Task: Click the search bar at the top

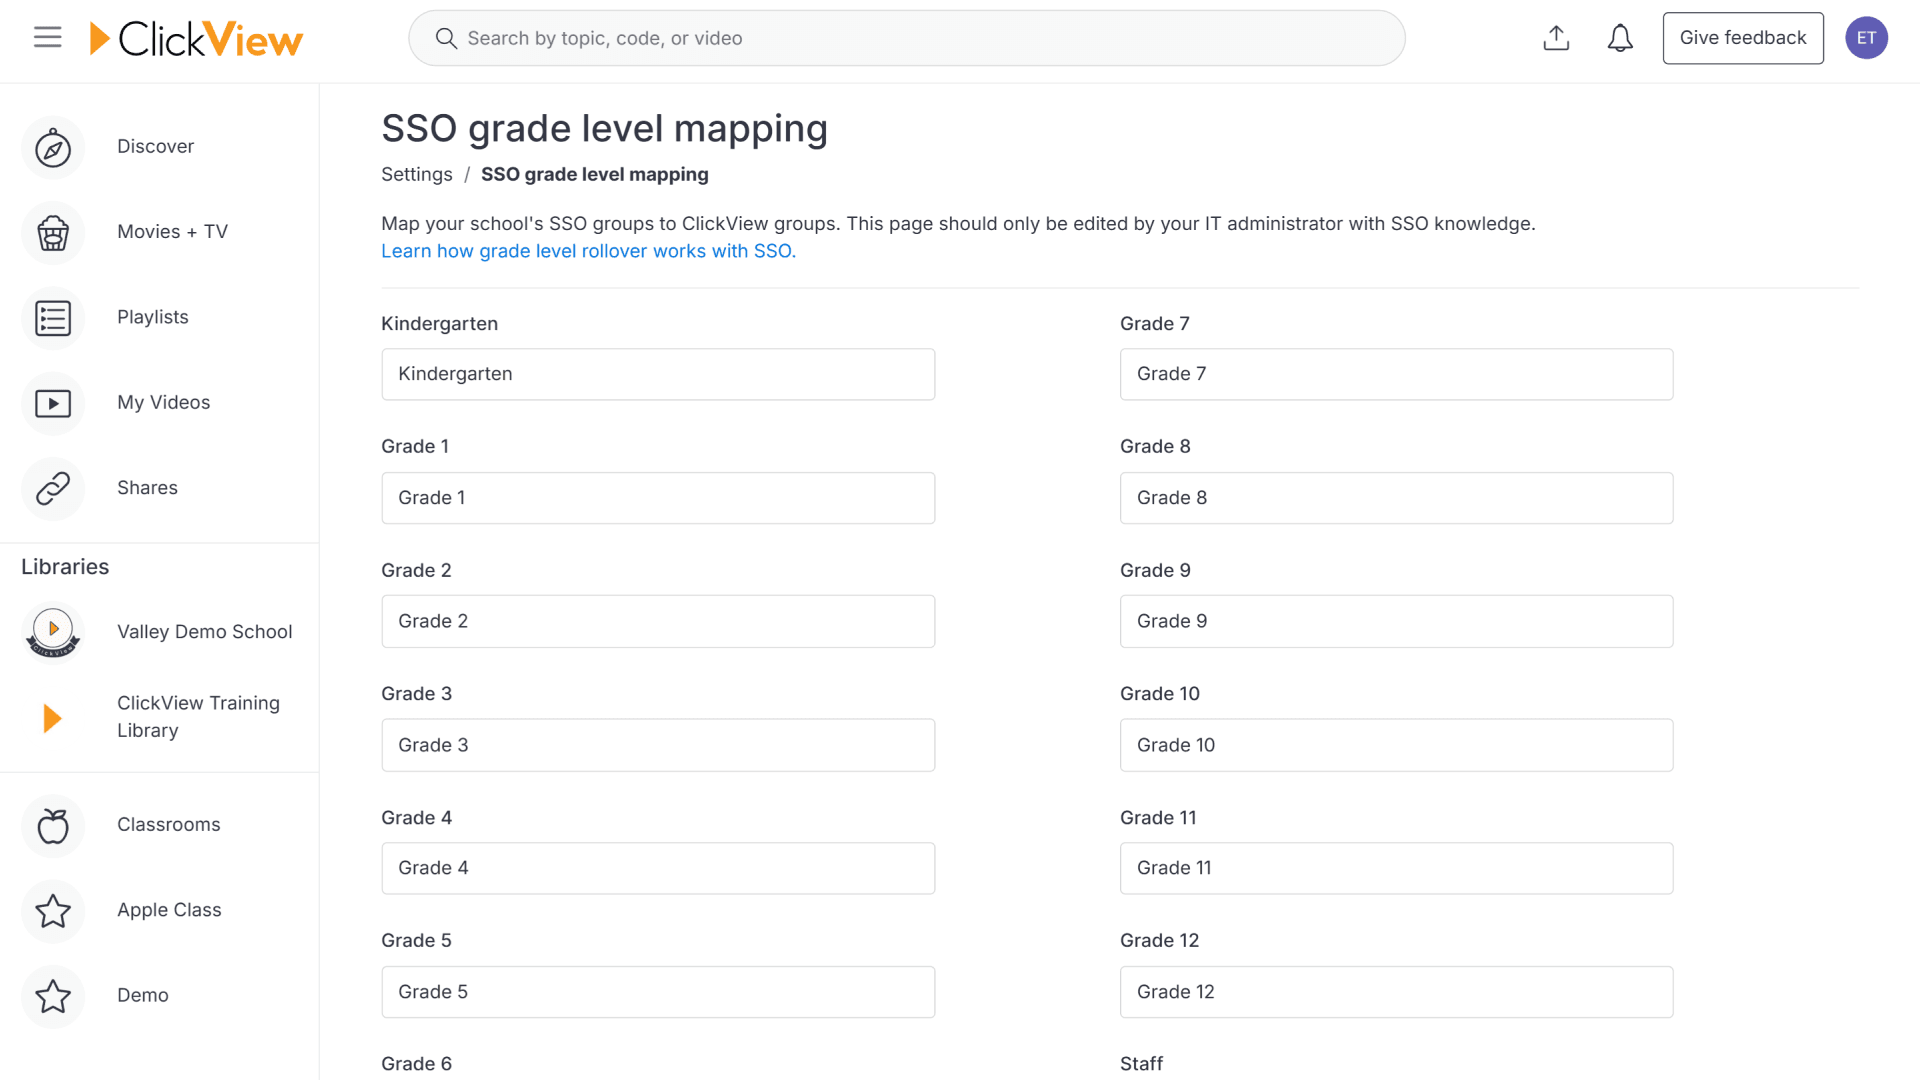Action: click(x=906, y=37)
